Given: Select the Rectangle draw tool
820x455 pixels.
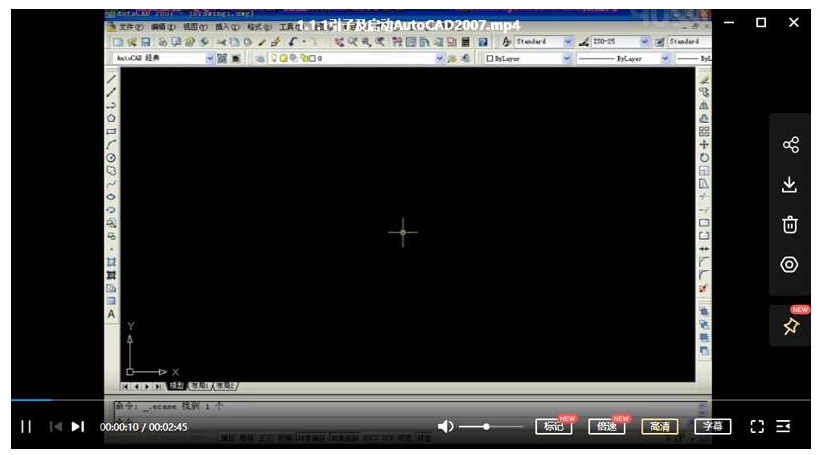Looking at the screenshot, I should [111, 132].
